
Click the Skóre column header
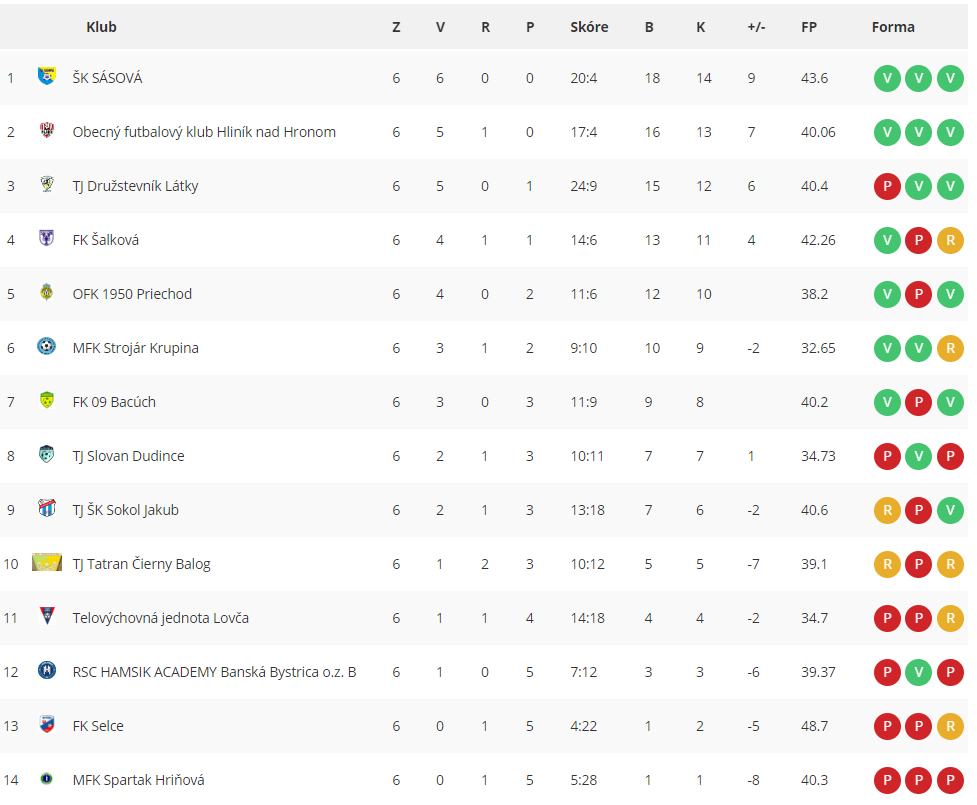[589, 27]
